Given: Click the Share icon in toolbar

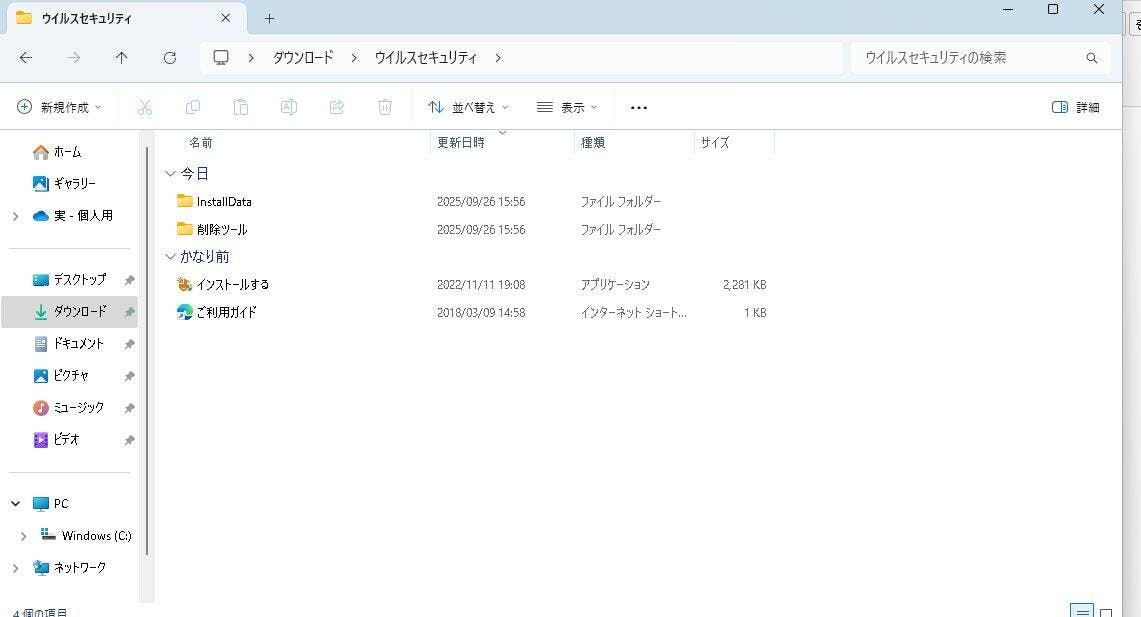Looking at the screenshot, I should click(337, 107).
